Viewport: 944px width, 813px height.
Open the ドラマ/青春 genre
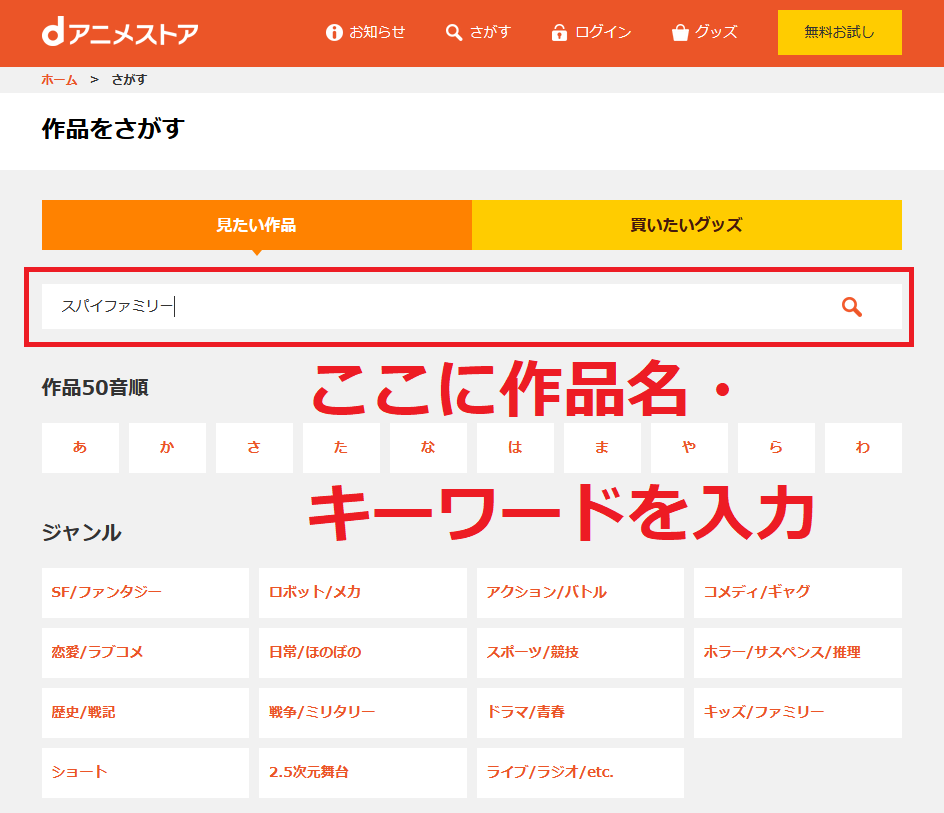580,713
